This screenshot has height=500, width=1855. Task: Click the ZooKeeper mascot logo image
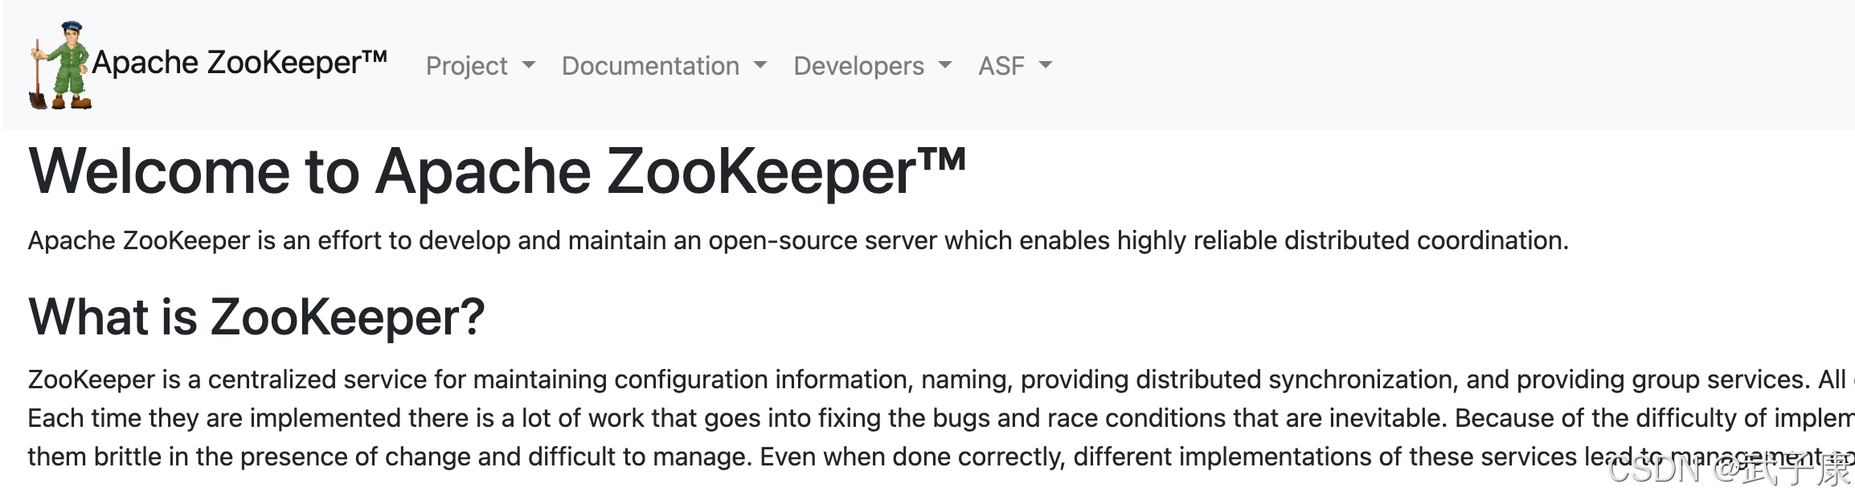point(60,65)
